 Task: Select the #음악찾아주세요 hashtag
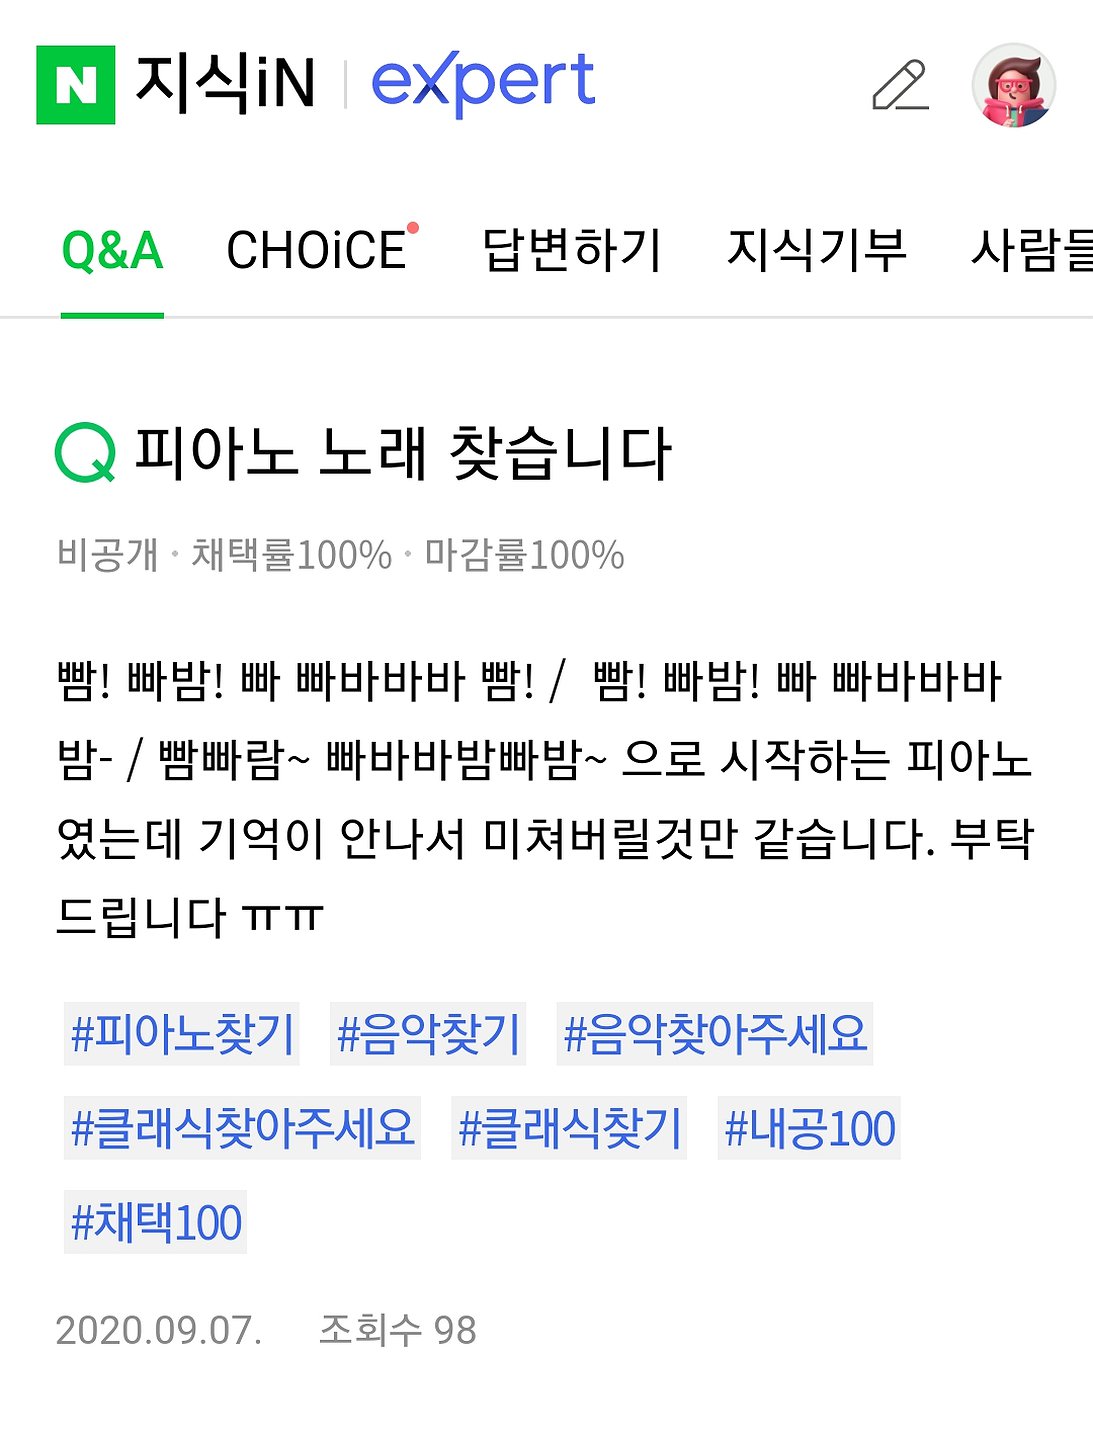point(714,1034)
